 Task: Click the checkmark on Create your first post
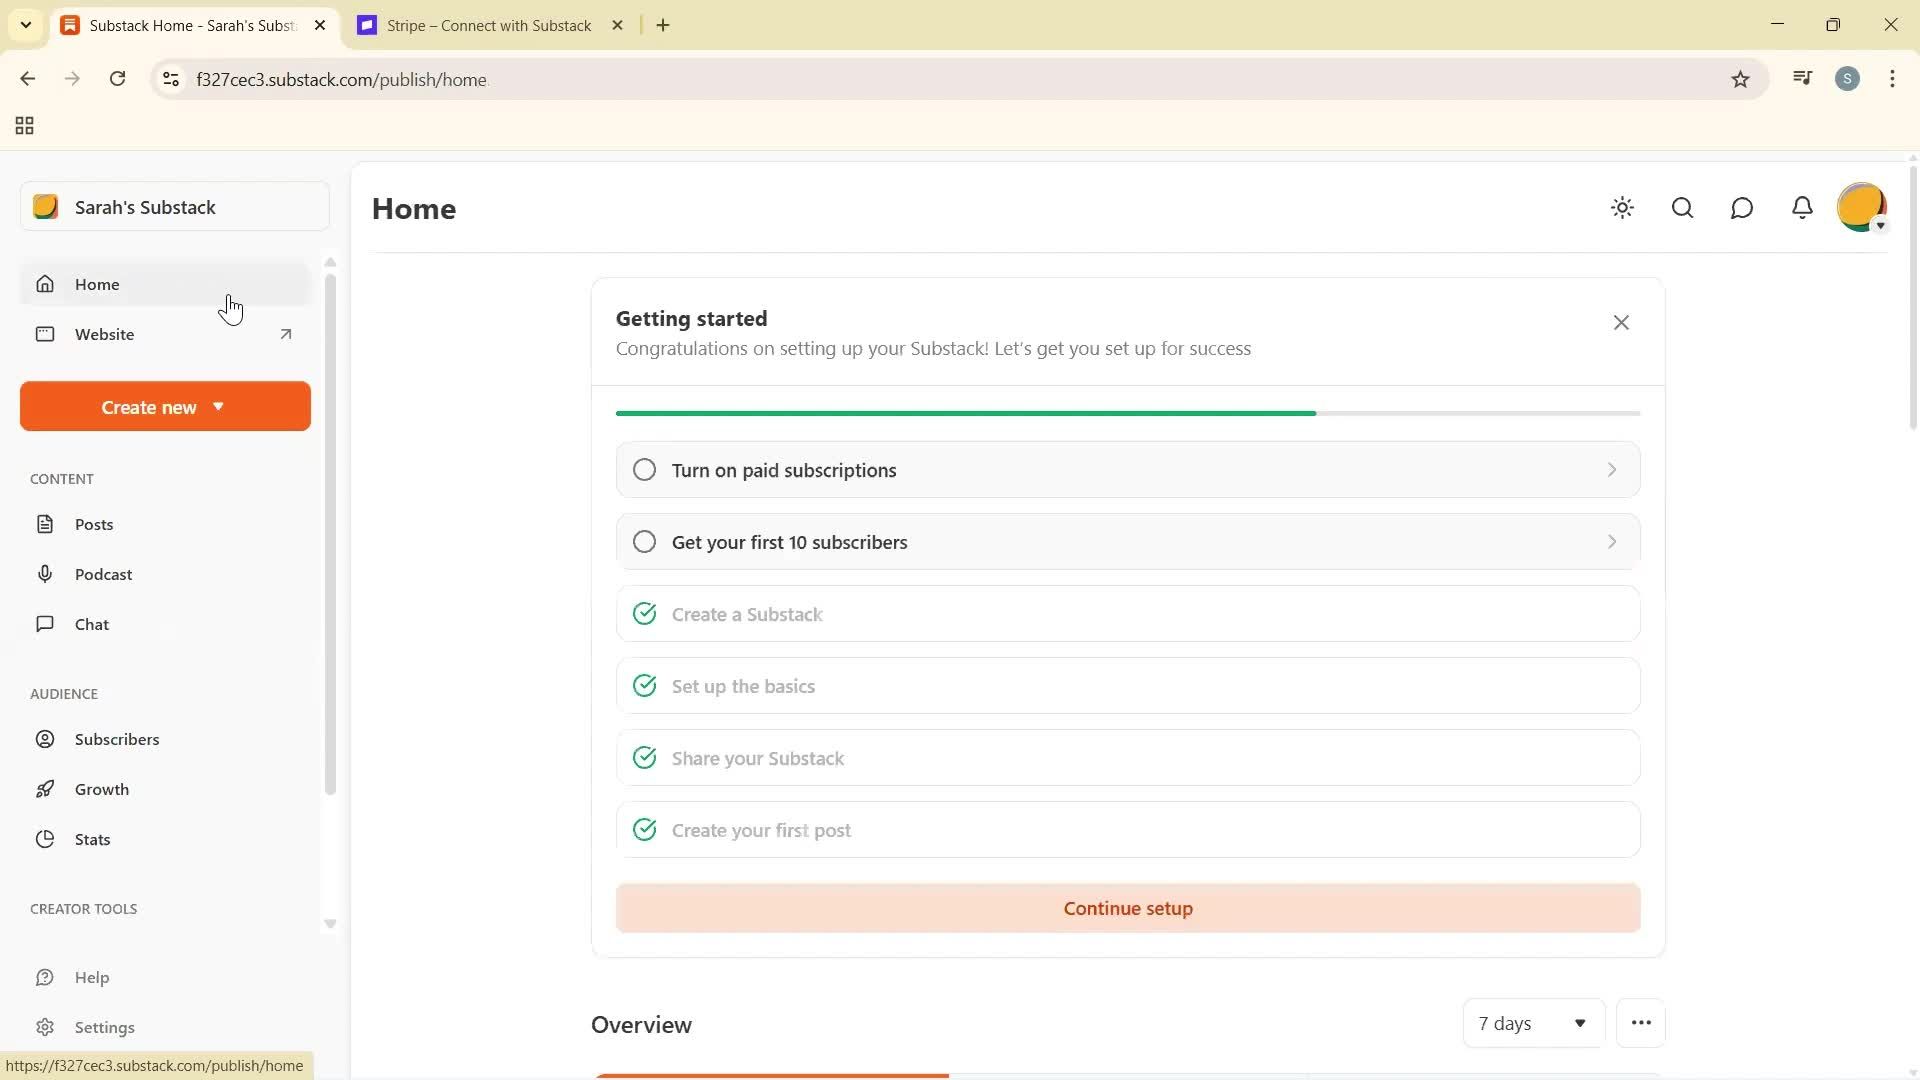tap(644, 829)
